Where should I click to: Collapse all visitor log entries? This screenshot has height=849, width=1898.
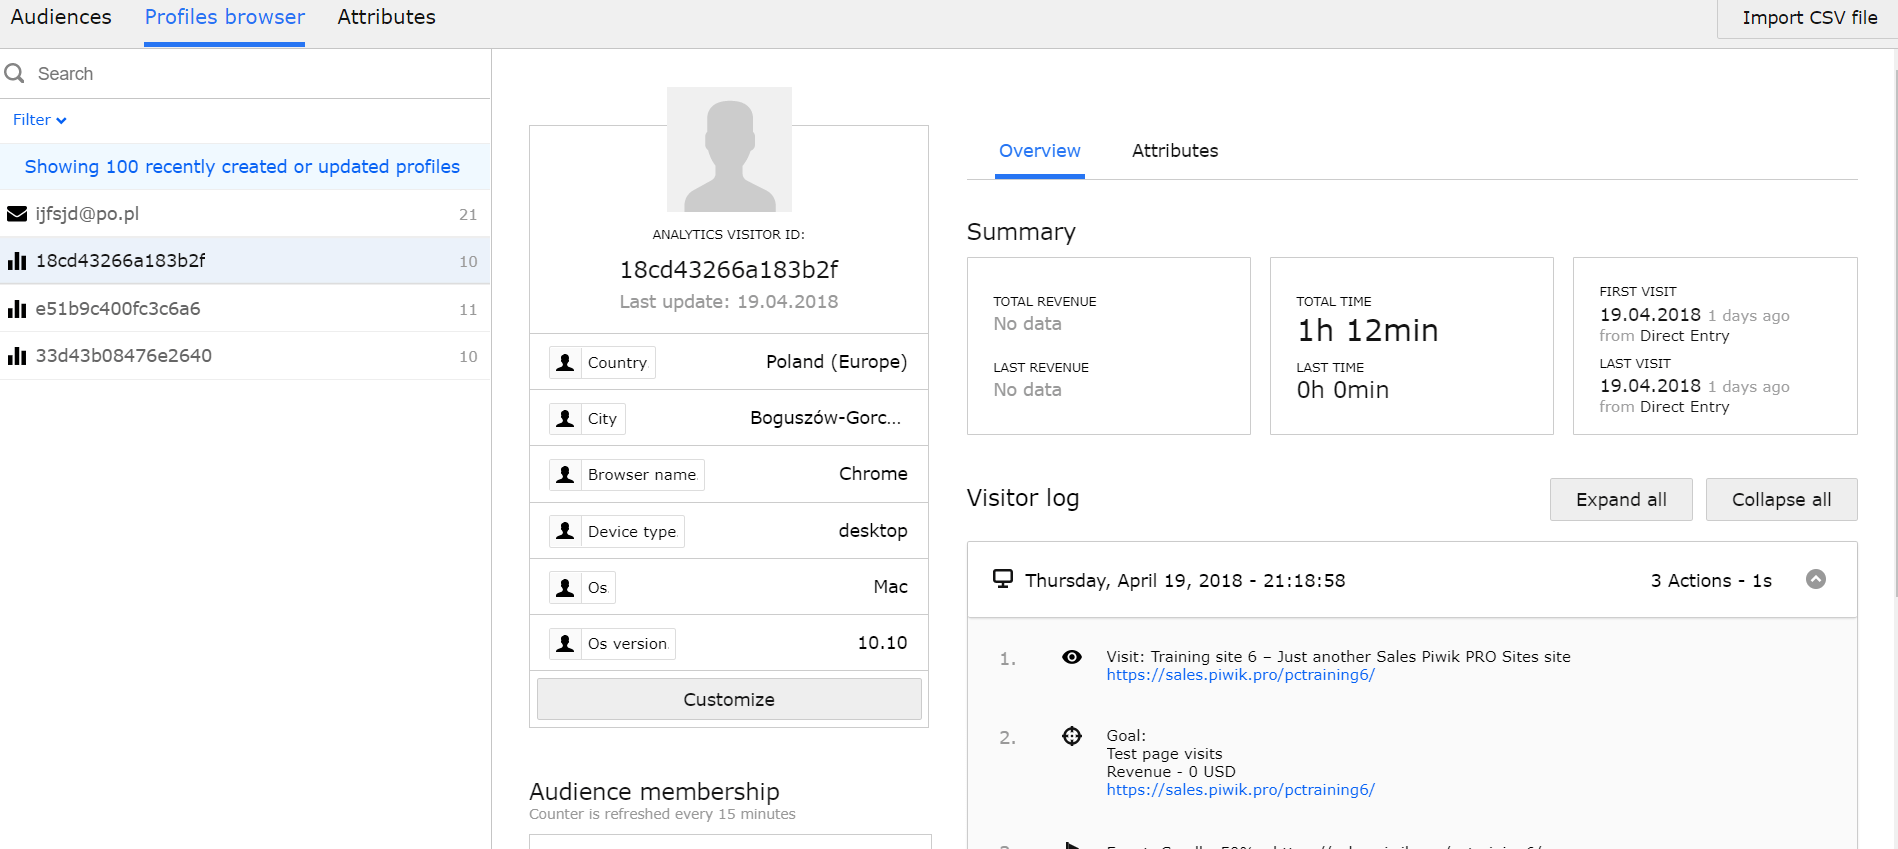[1781, 500]
